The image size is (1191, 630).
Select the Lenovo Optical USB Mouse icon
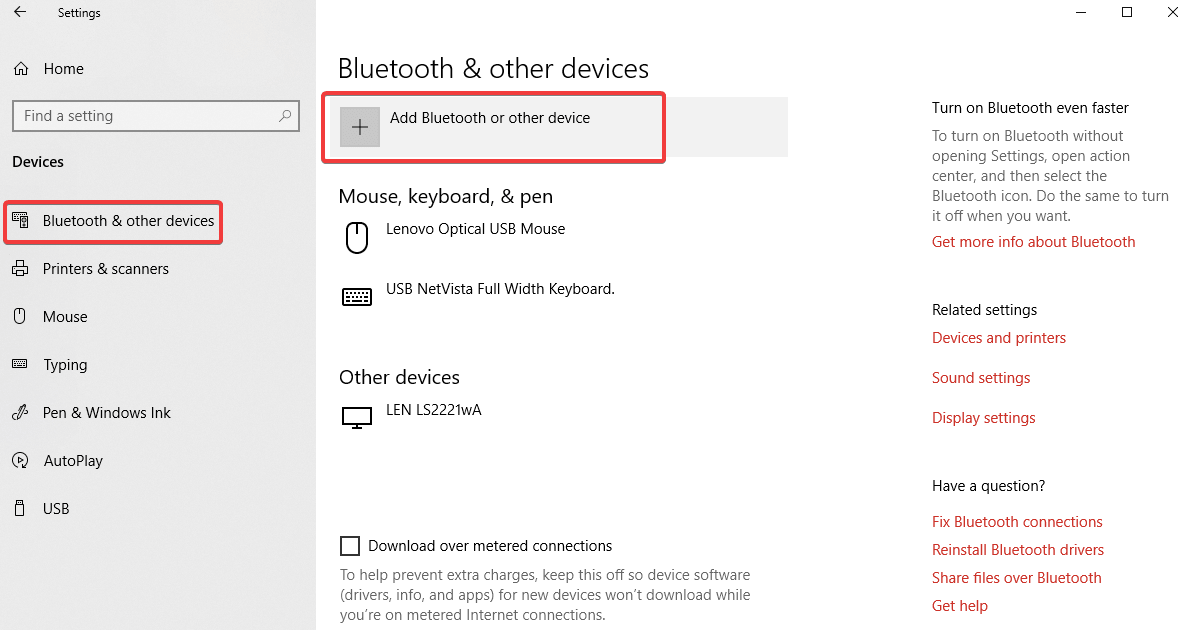[357, 238]
